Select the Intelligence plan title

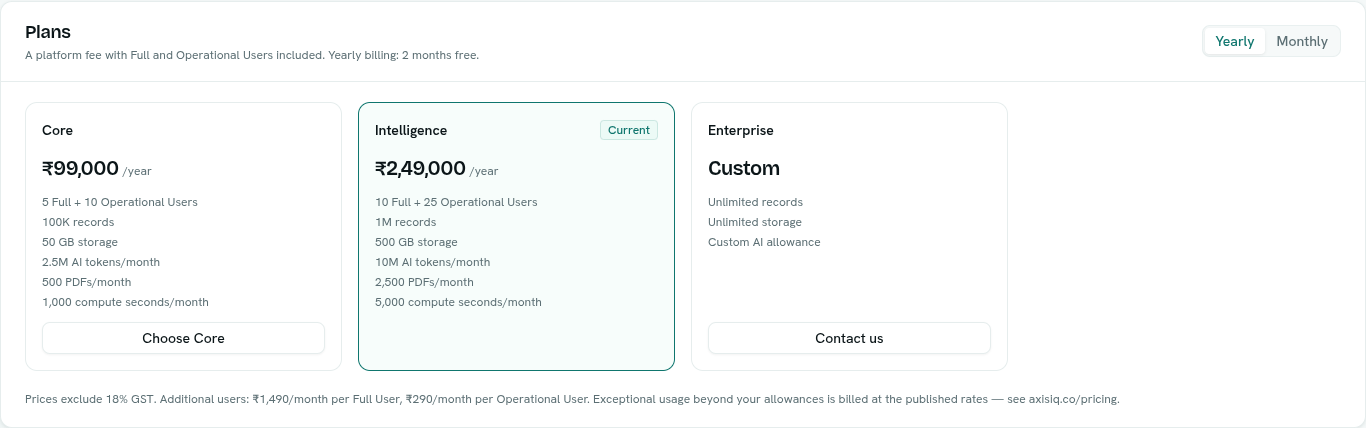411,130
